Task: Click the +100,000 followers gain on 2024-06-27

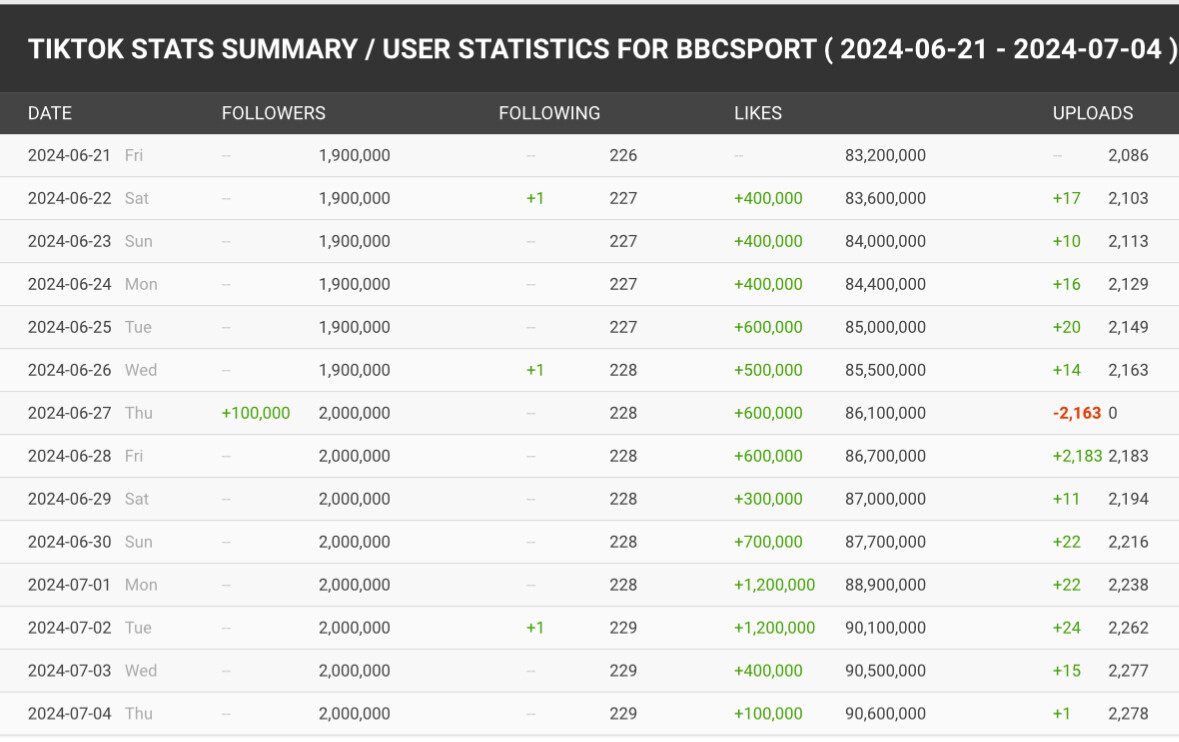Action: point(256,413)
